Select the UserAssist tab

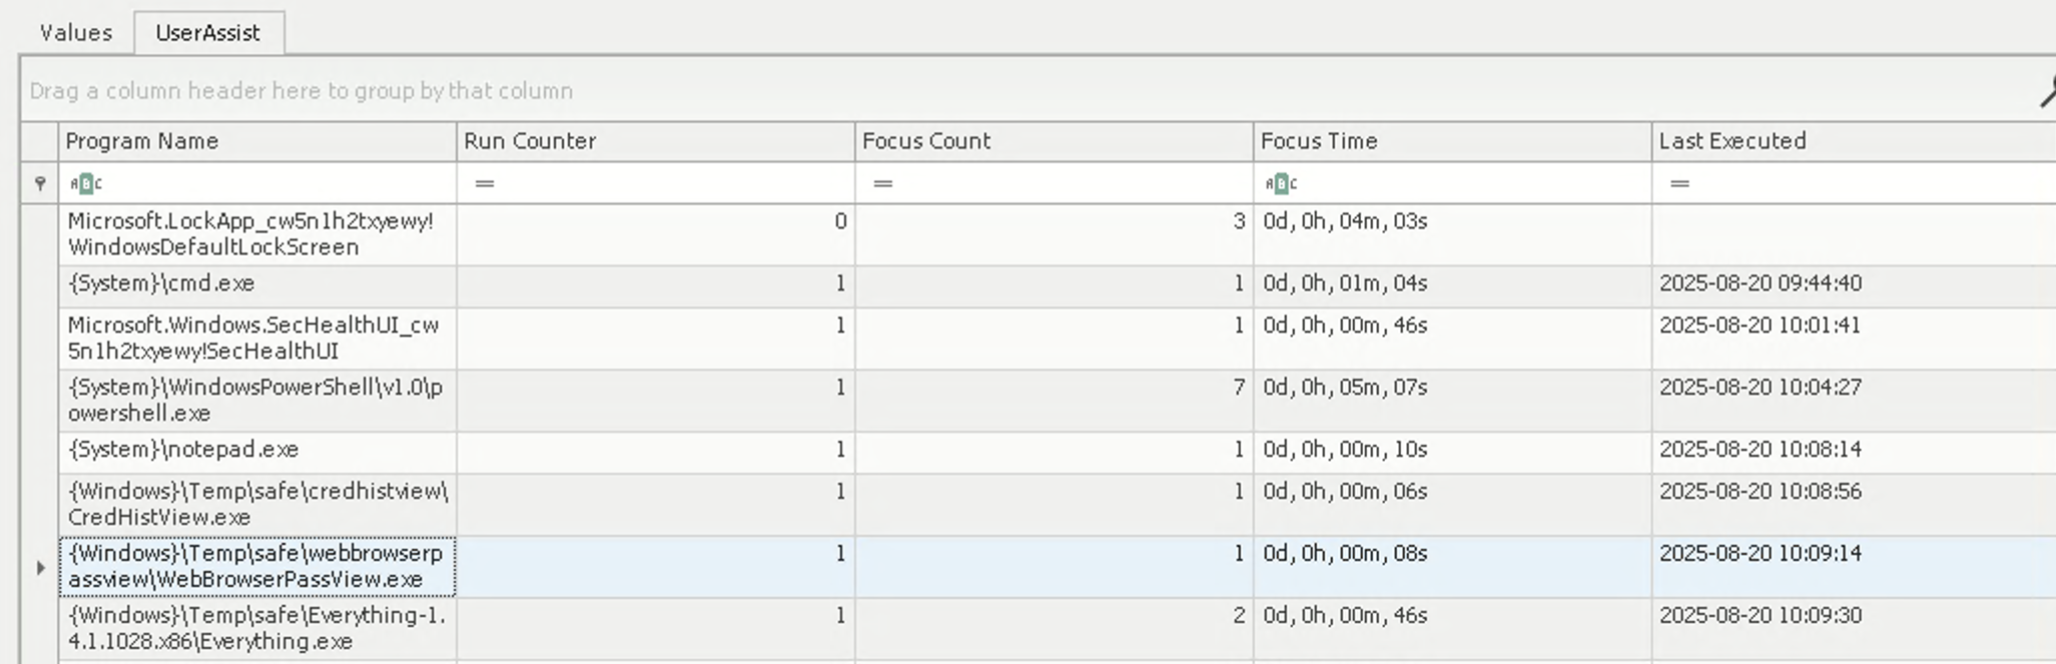(x=208, y=33)
